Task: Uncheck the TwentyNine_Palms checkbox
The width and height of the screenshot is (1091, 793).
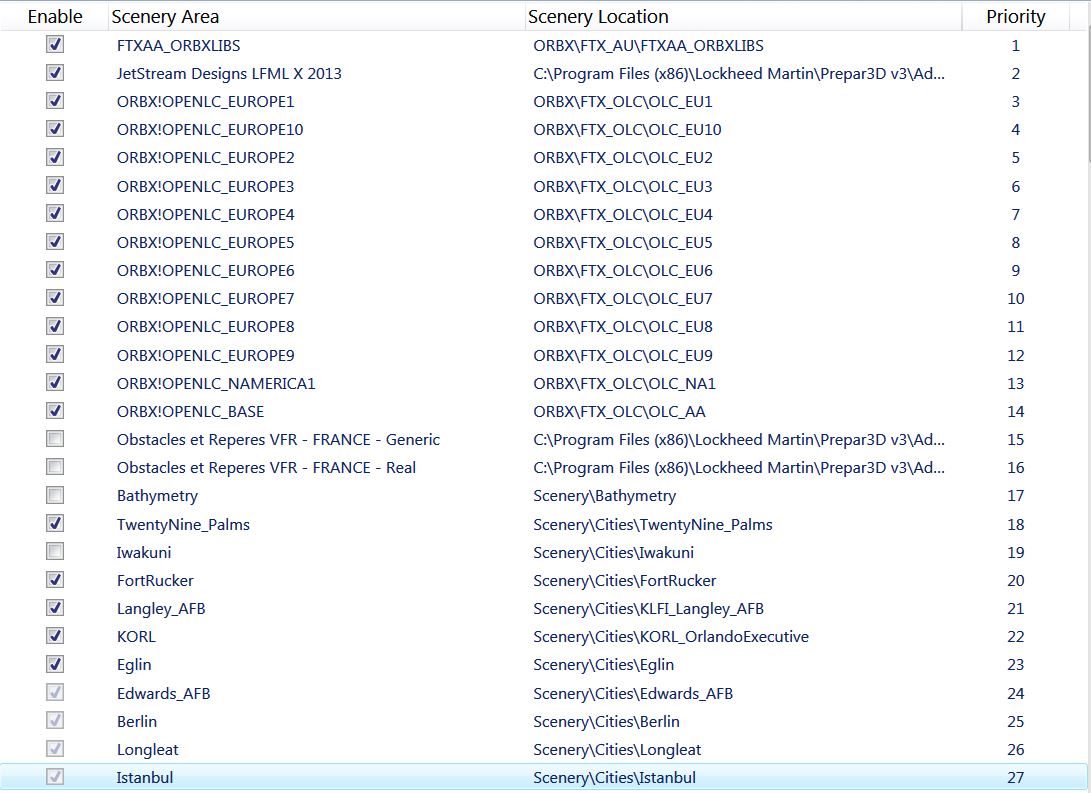Action: [55, 522]
